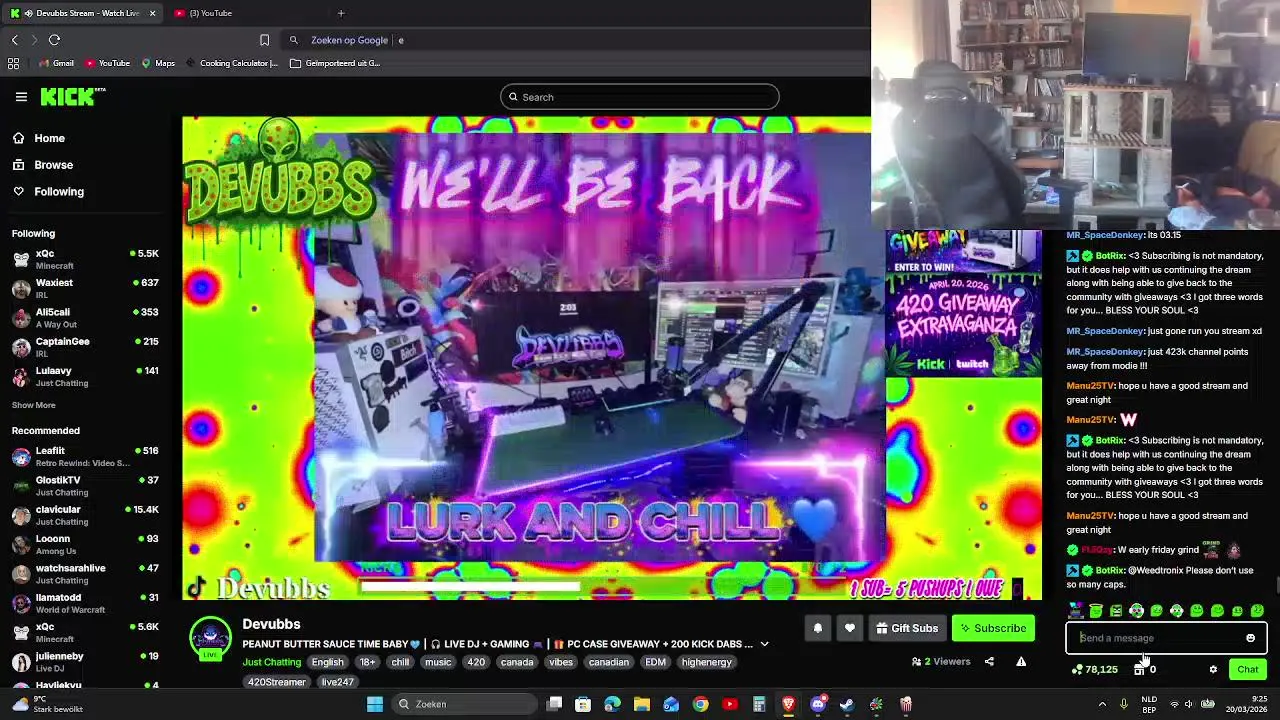This screenshot has height=720, width=1280.
Task: Open the emoji picker in chat
Action: [1250, 638]
